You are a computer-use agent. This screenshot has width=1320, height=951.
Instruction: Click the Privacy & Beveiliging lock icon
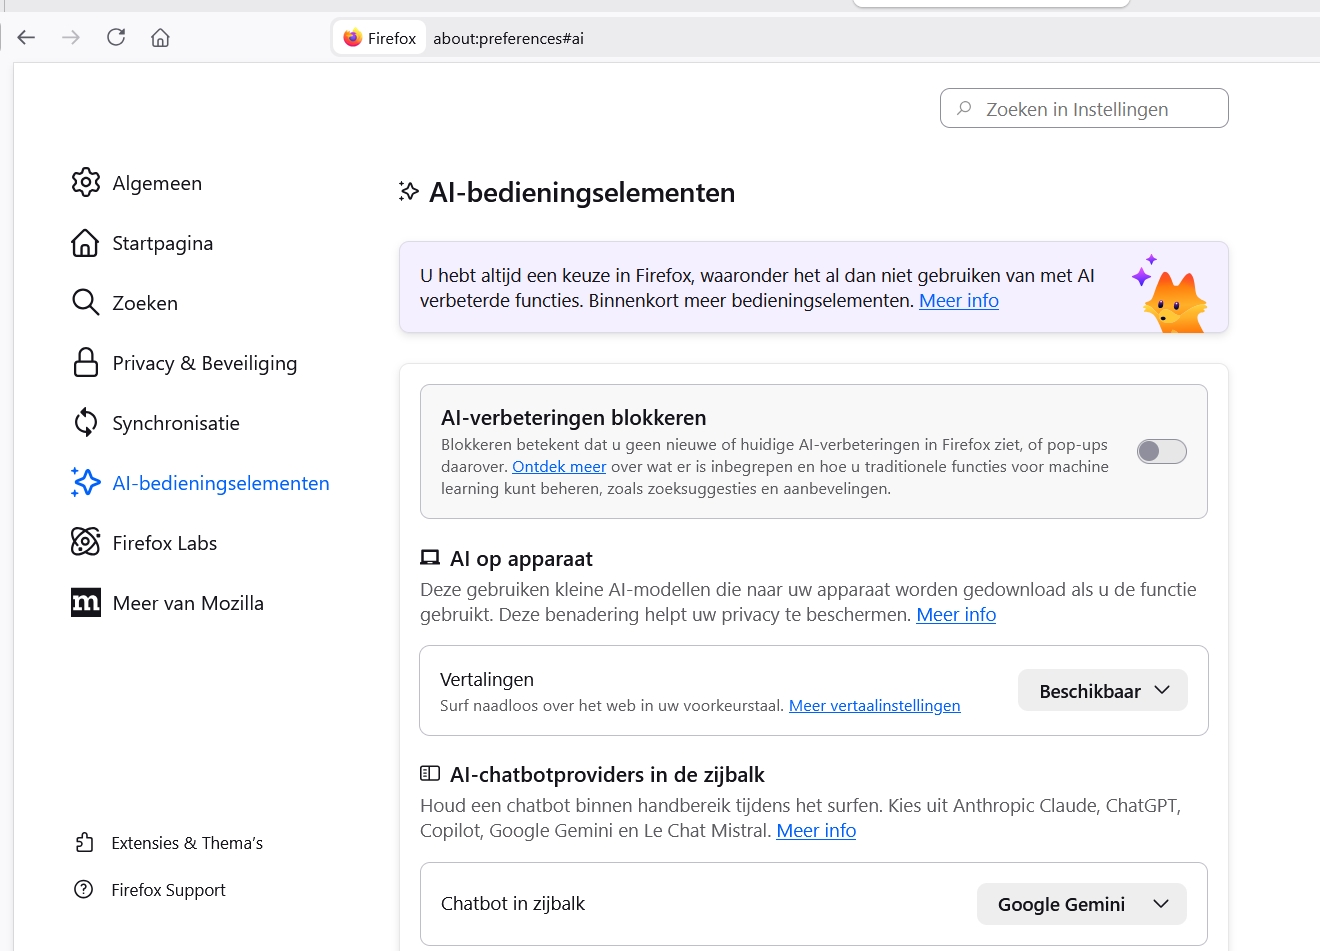coord(86,362)
